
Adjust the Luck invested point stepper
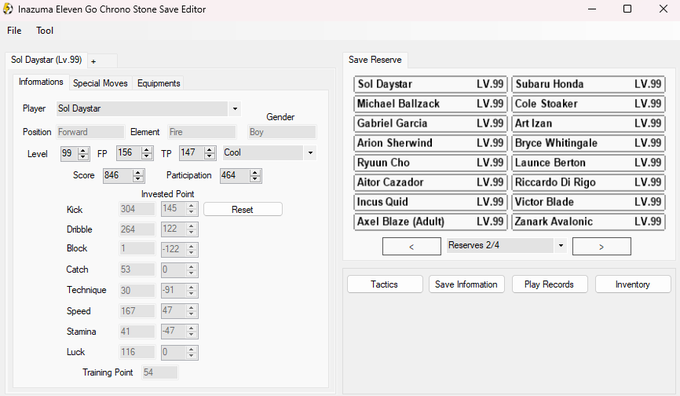(191, 353)
